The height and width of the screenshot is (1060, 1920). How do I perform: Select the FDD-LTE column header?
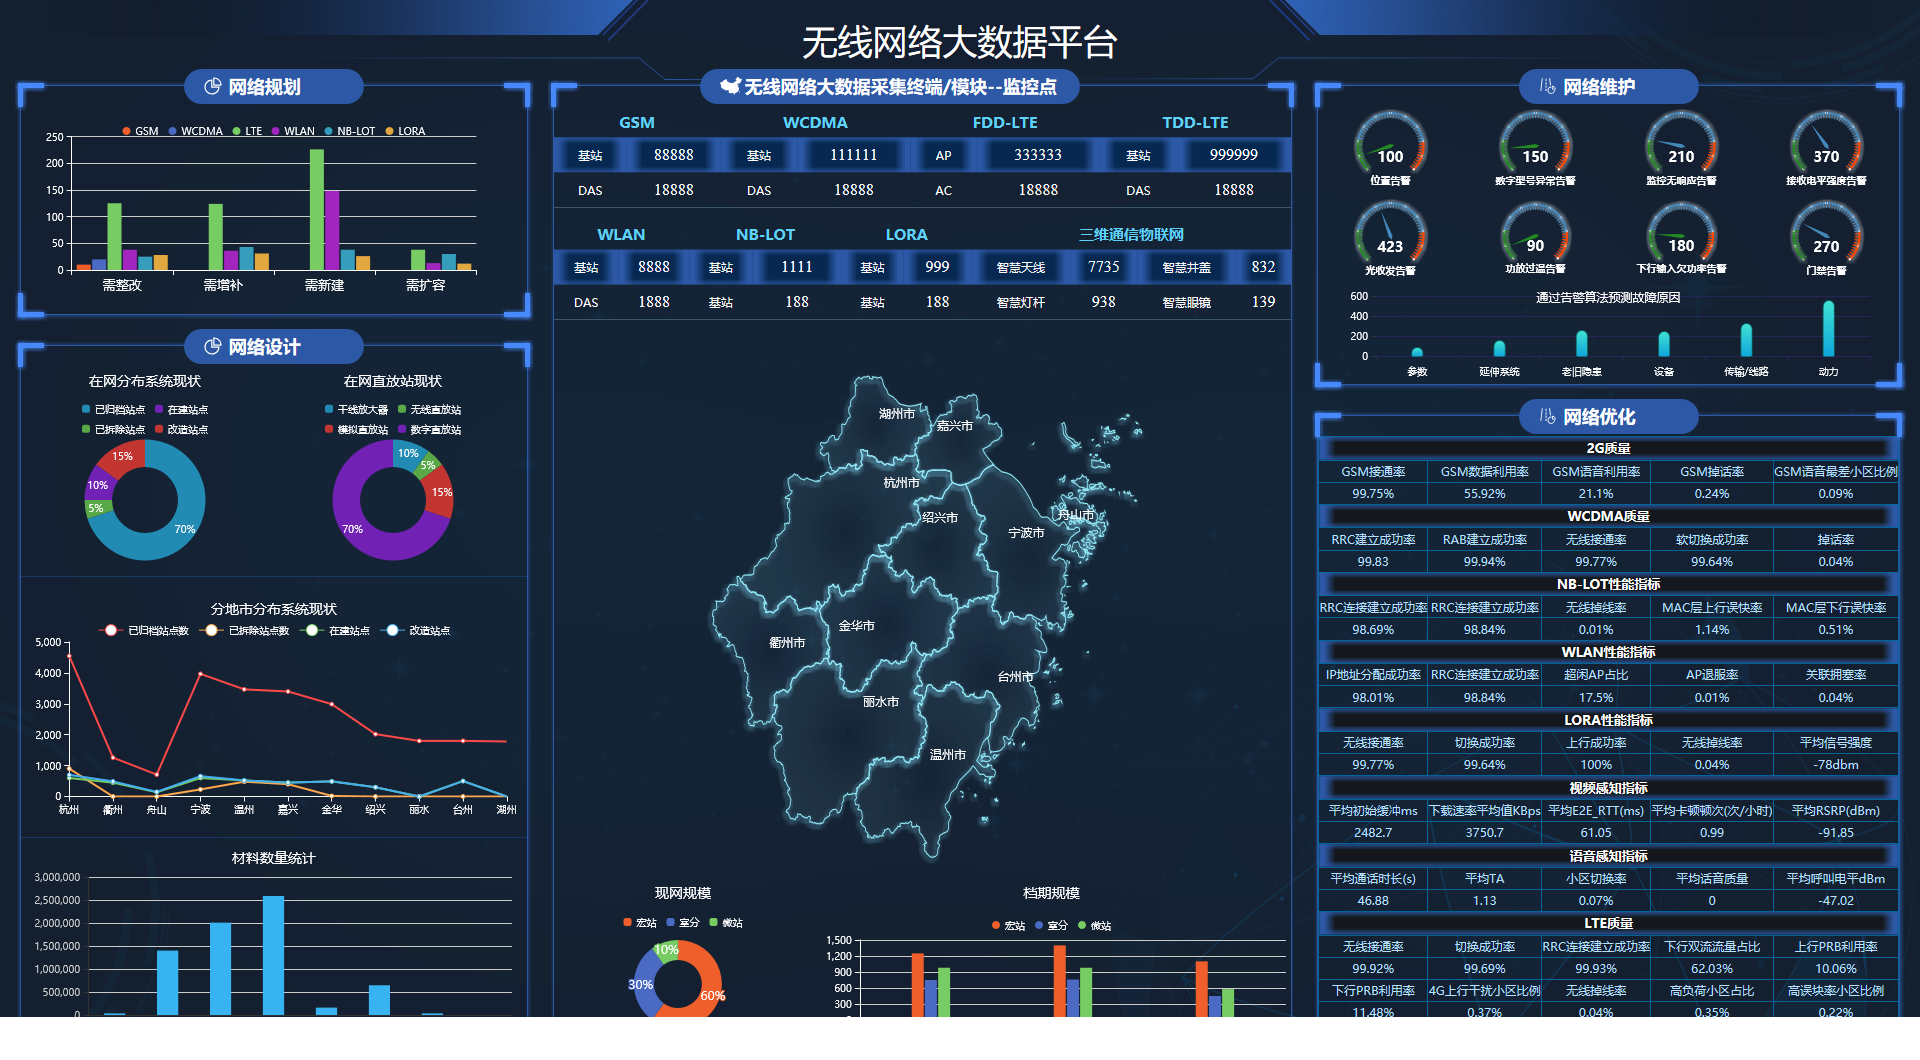point(1005,123)
